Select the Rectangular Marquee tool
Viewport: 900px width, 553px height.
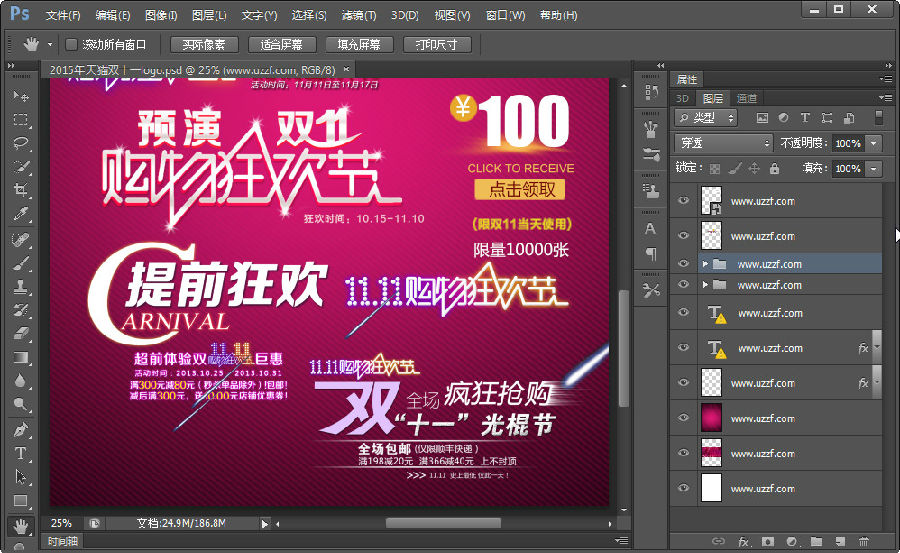point(21,119)
